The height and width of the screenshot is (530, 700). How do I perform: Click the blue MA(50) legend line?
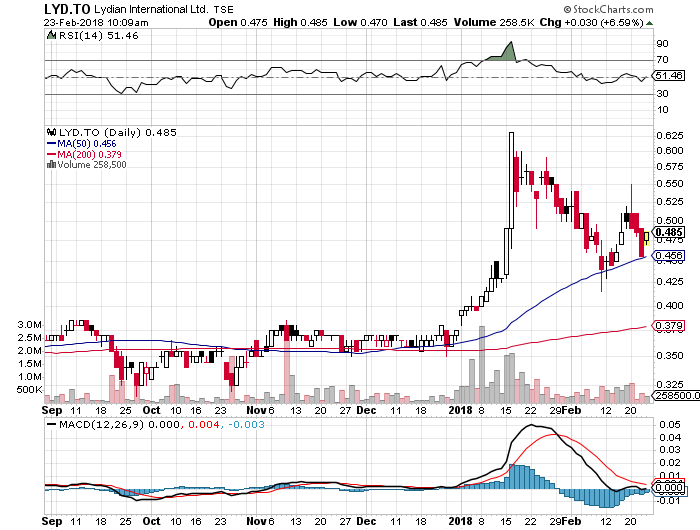click(52, 144)
